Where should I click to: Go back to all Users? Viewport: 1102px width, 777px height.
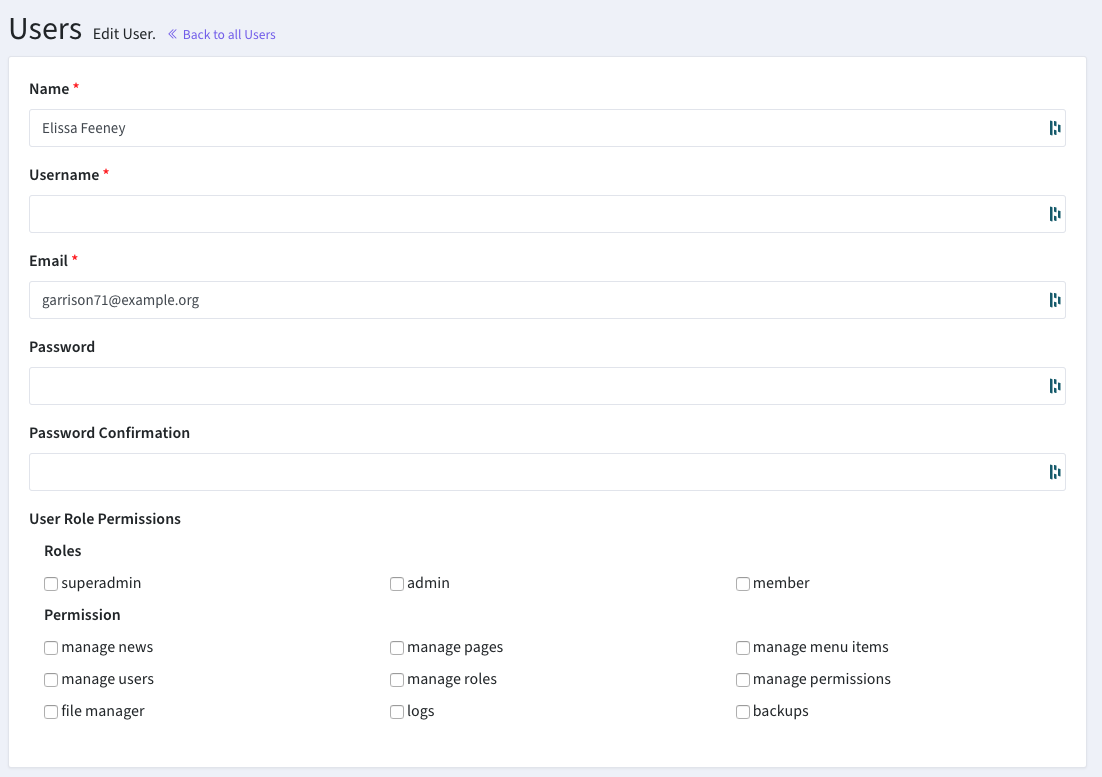pyautogui.click(x=228, y=34)
